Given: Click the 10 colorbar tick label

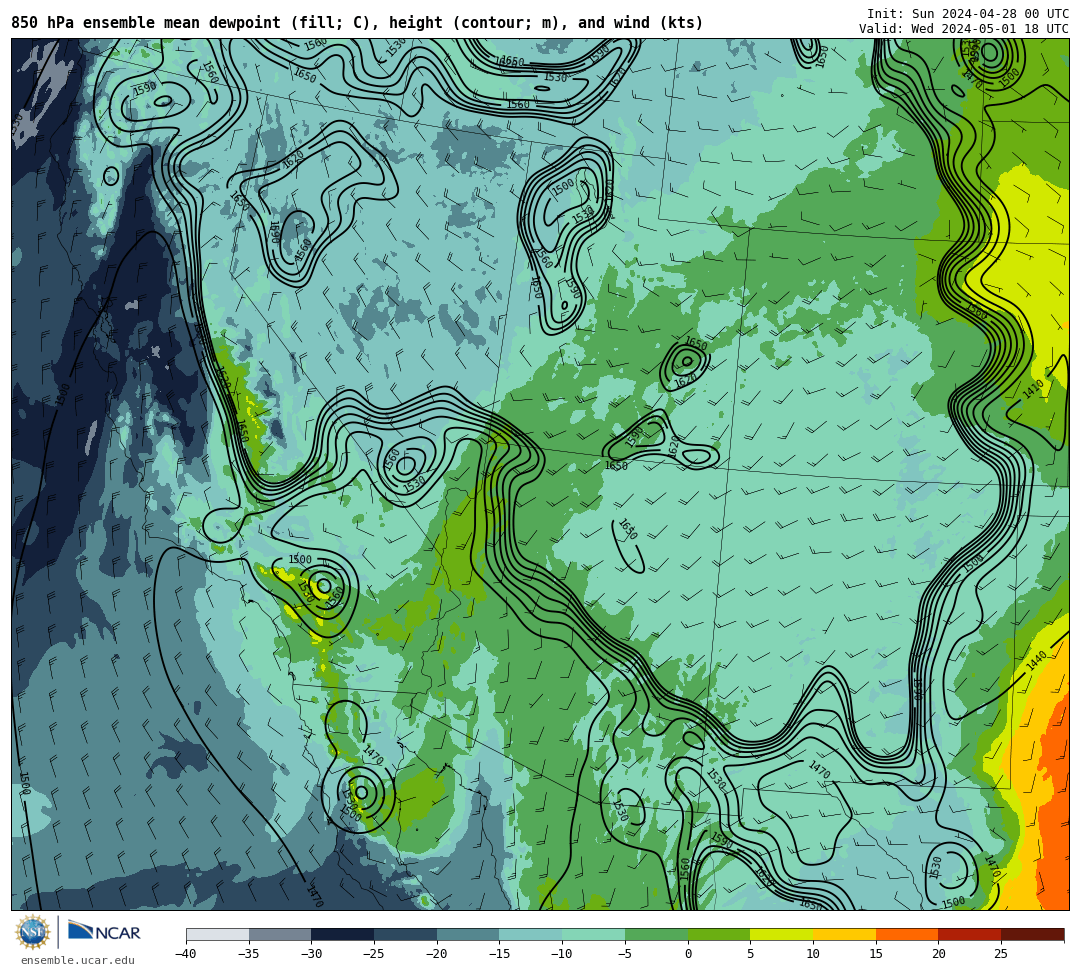Looking at the screenshot, I should pyautogui.click(x=813, y=954).
